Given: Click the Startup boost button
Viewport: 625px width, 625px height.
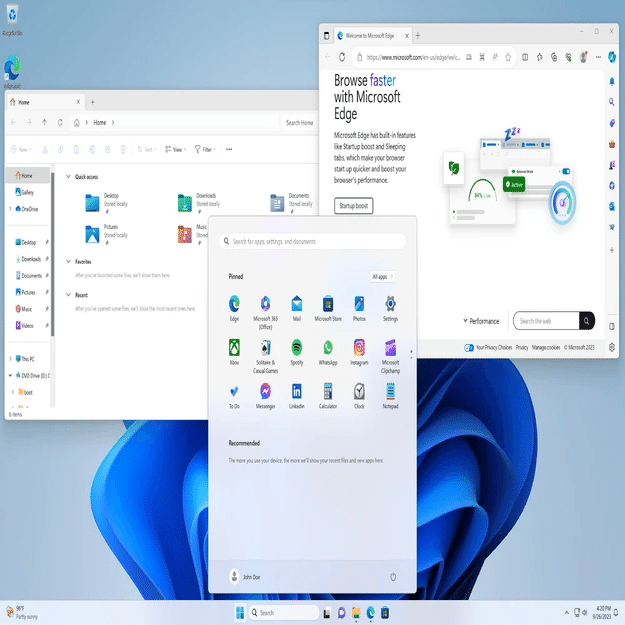Looking at the screenshot, I should (x=354, y=206).
